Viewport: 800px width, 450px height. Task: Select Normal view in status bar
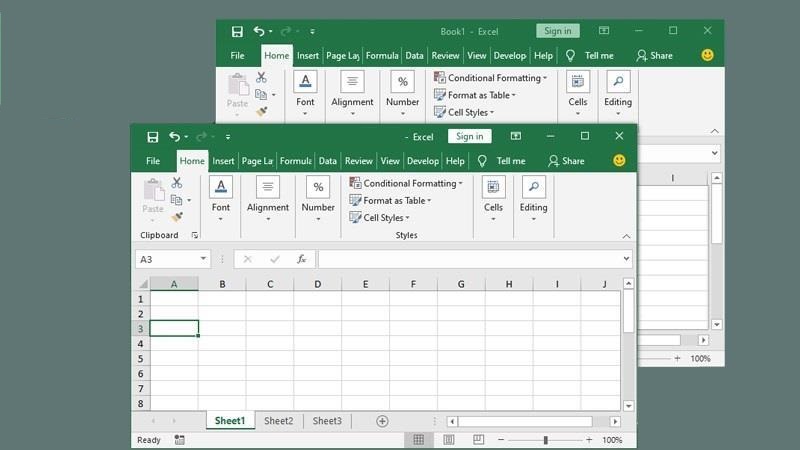(x=418, y=439)
